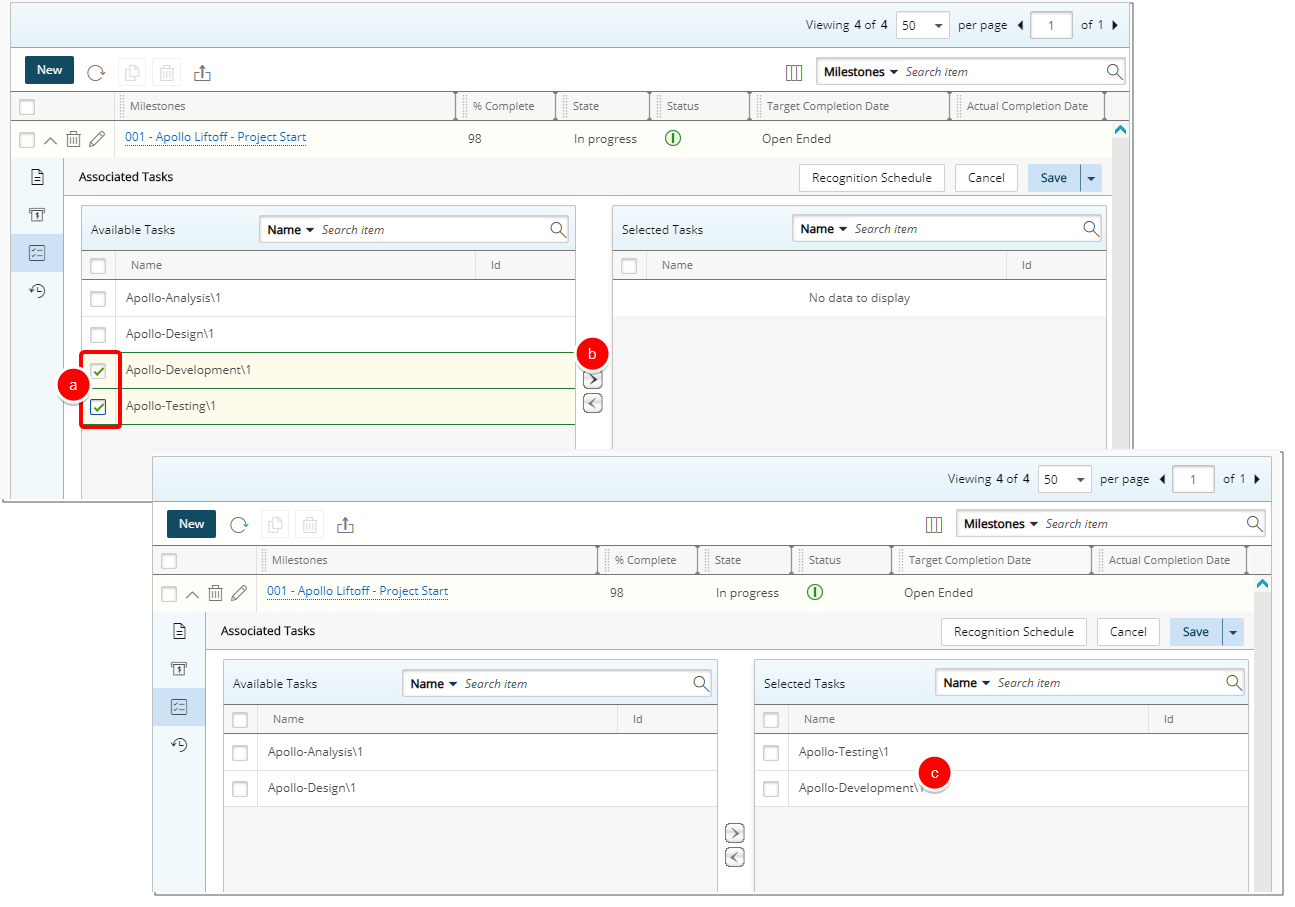Open the billing archive side tab in the back window
1295x907 pixels.
coord(37,215)
